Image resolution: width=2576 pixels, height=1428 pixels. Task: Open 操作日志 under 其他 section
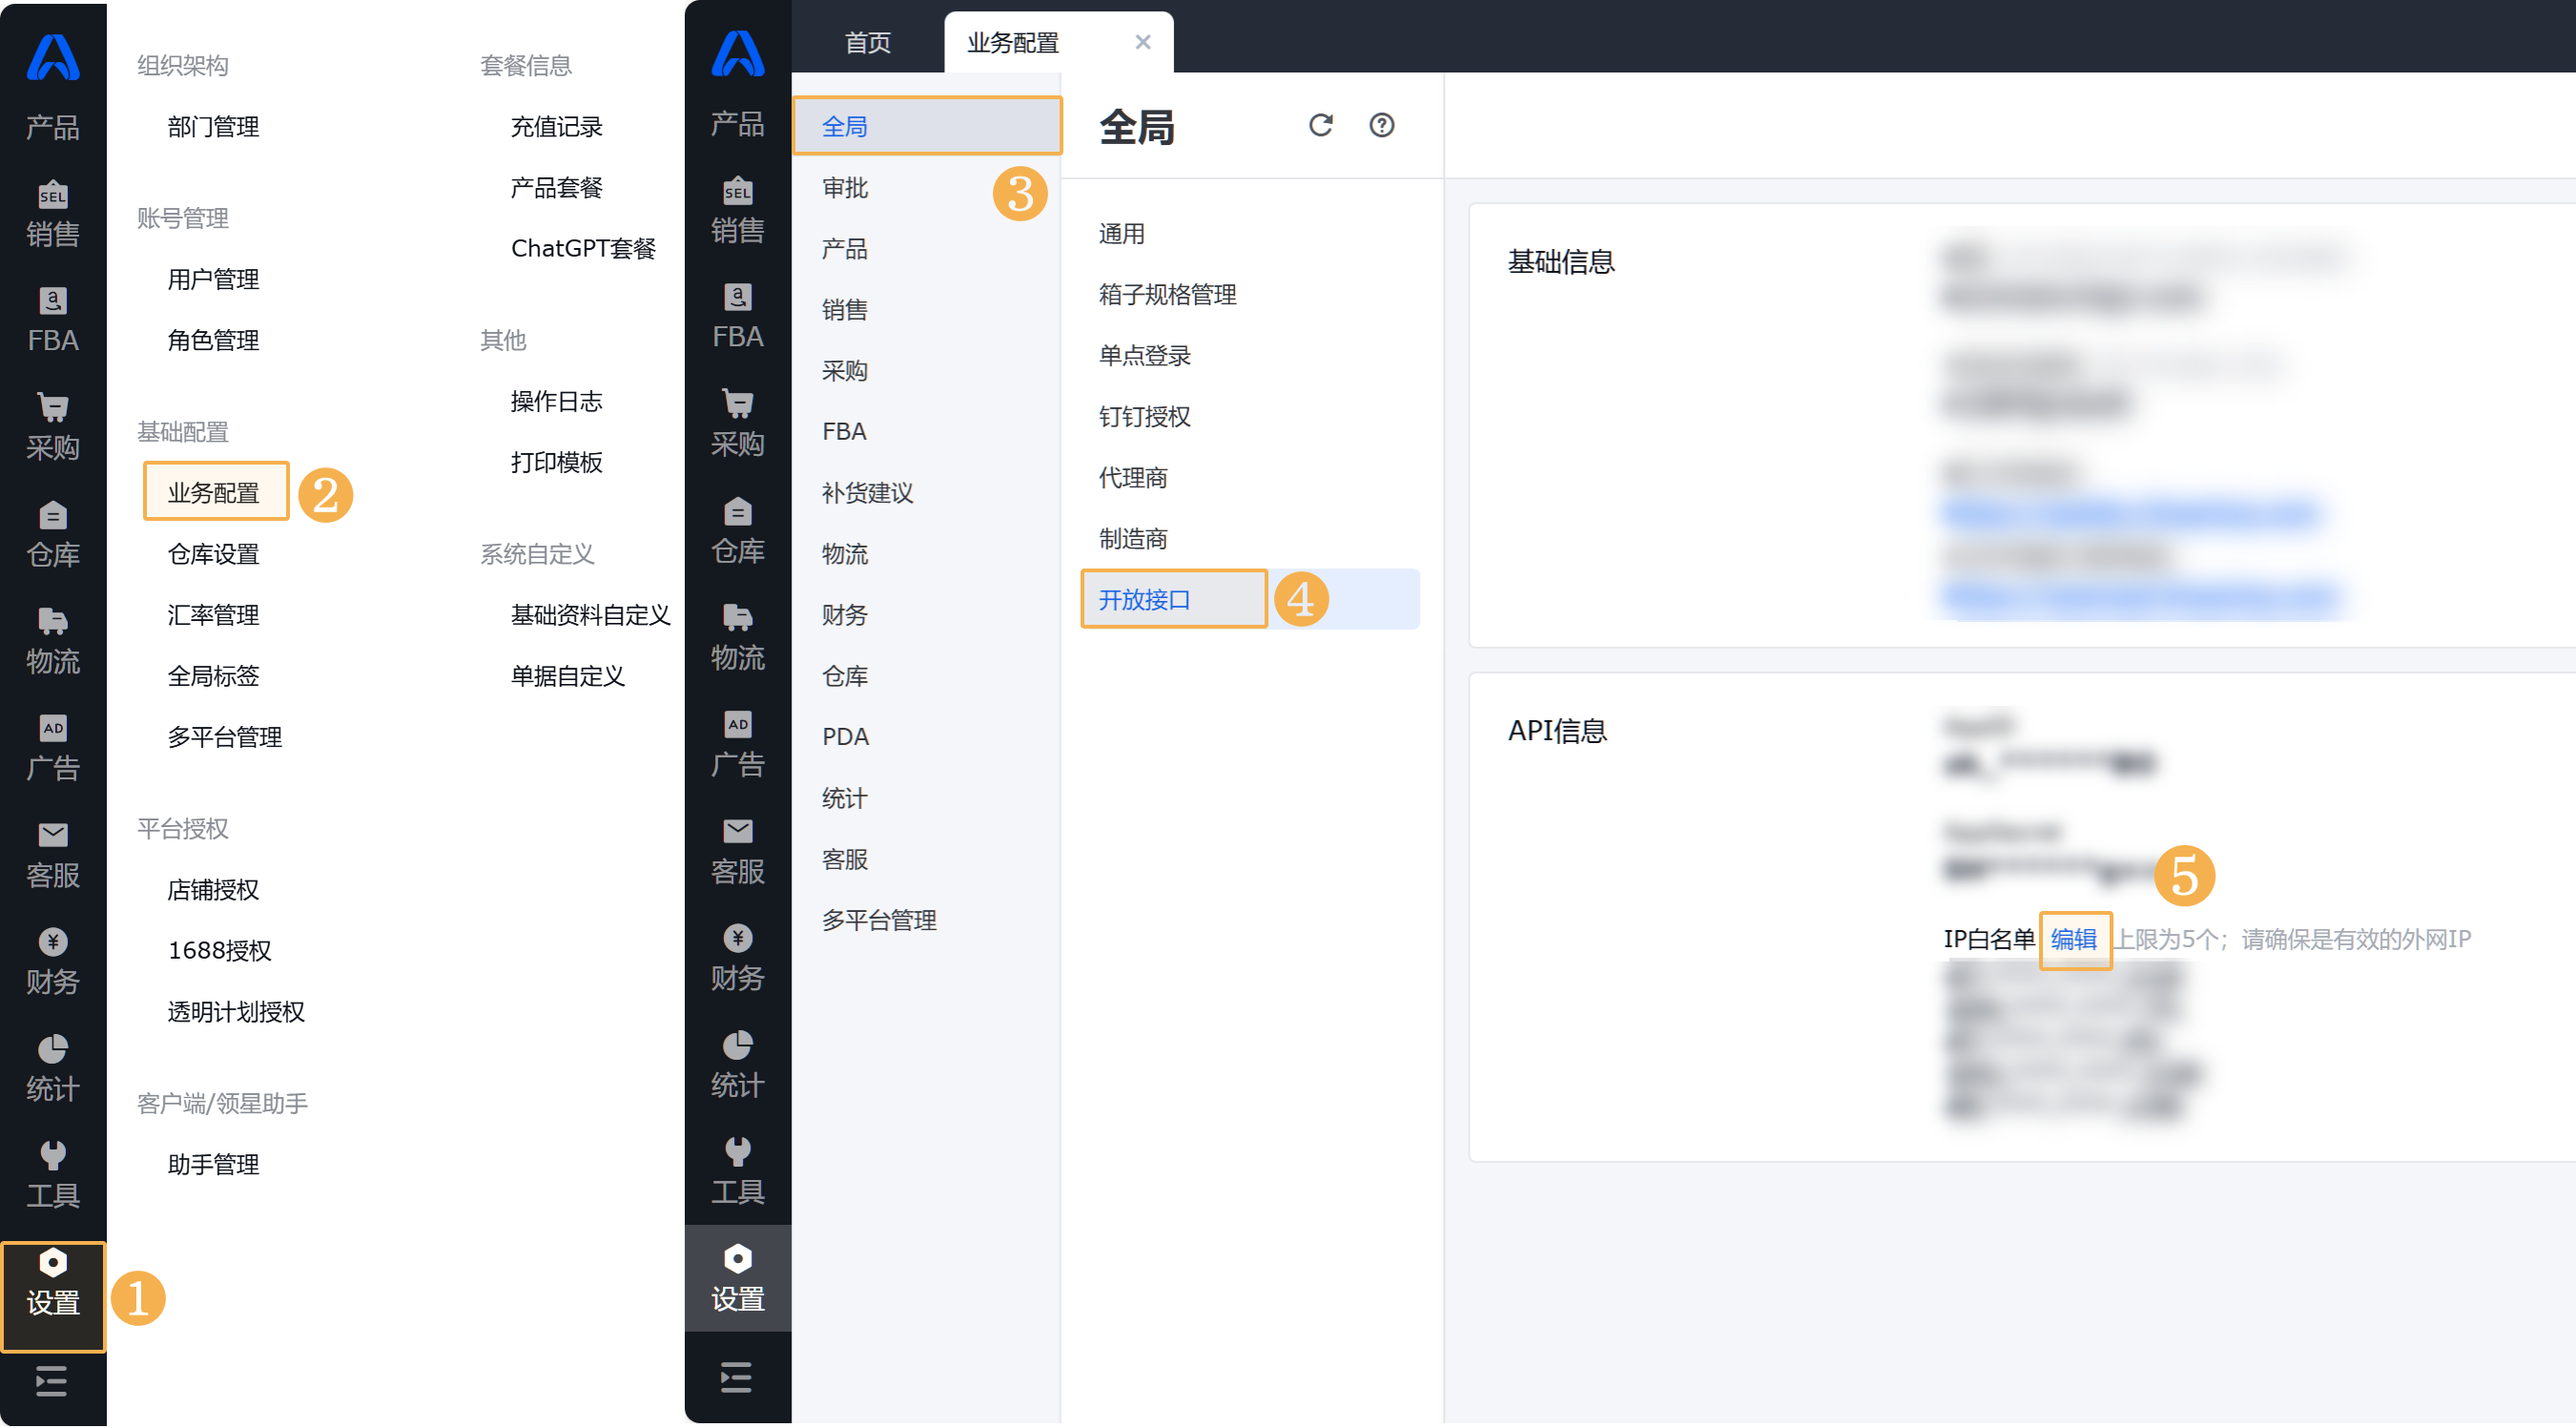click(x=557, y=402)
